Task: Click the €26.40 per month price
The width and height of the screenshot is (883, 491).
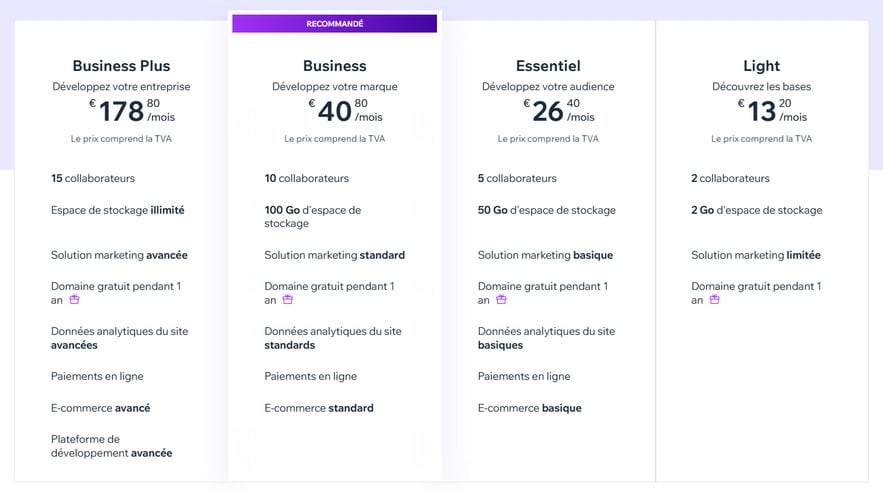Action: 559,110
